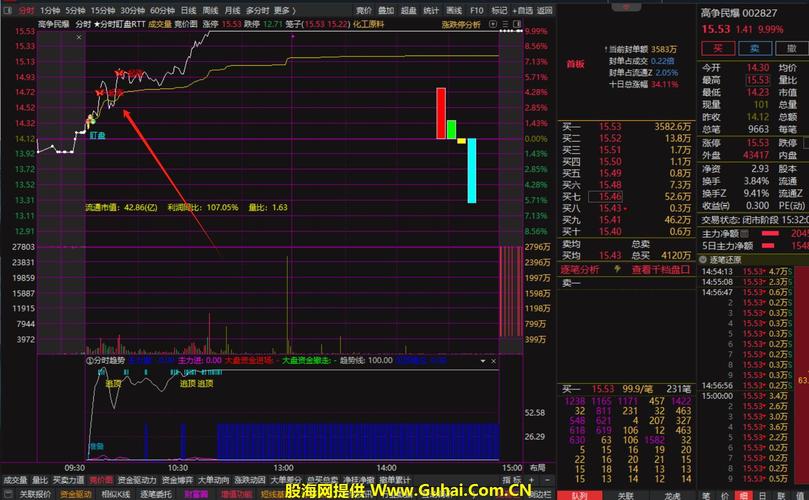
Task: Open the 画线 drawing tool
Action: (454, 10)
